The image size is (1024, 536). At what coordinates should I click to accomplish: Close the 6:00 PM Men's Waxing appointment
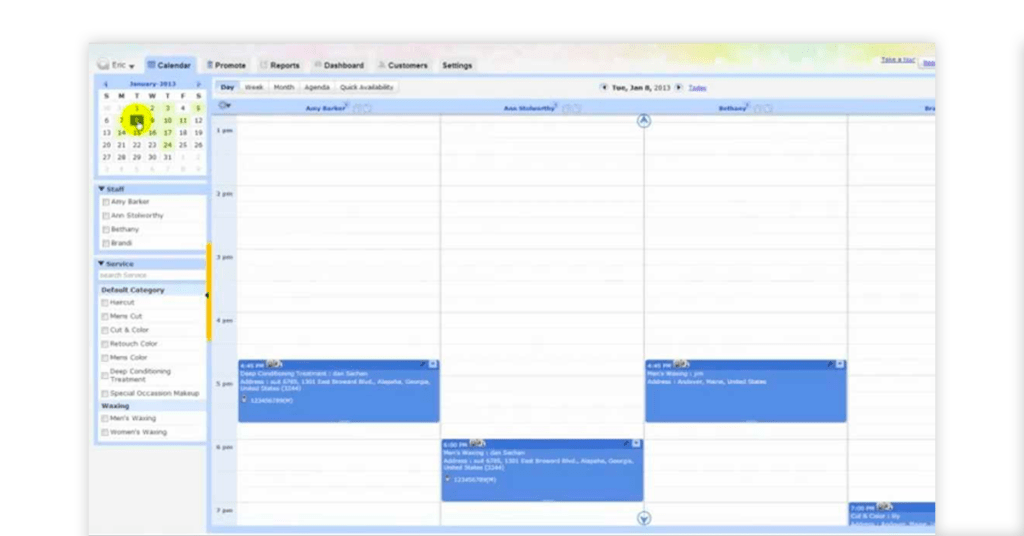click(637, 444)
